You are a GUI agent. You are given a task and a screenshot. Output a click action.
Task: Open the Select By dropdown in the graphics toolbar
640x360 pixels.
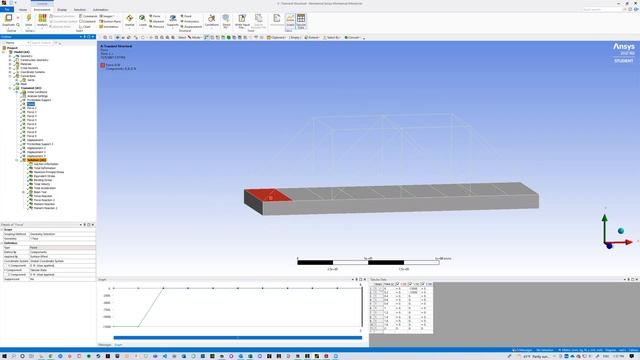pyautogui.click(x=332, y=38)
